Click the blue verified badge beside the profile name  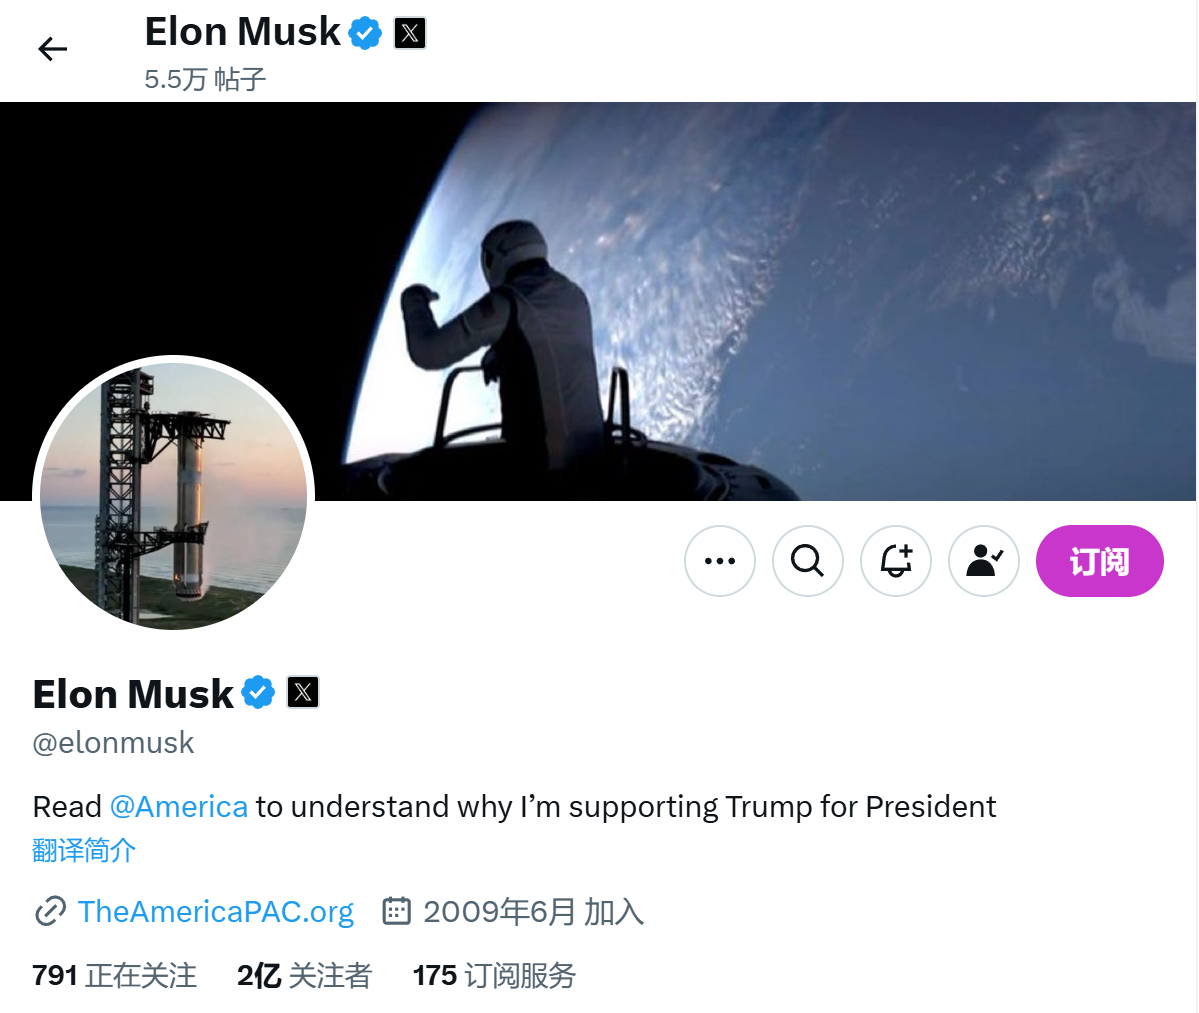tap(258, 692)
